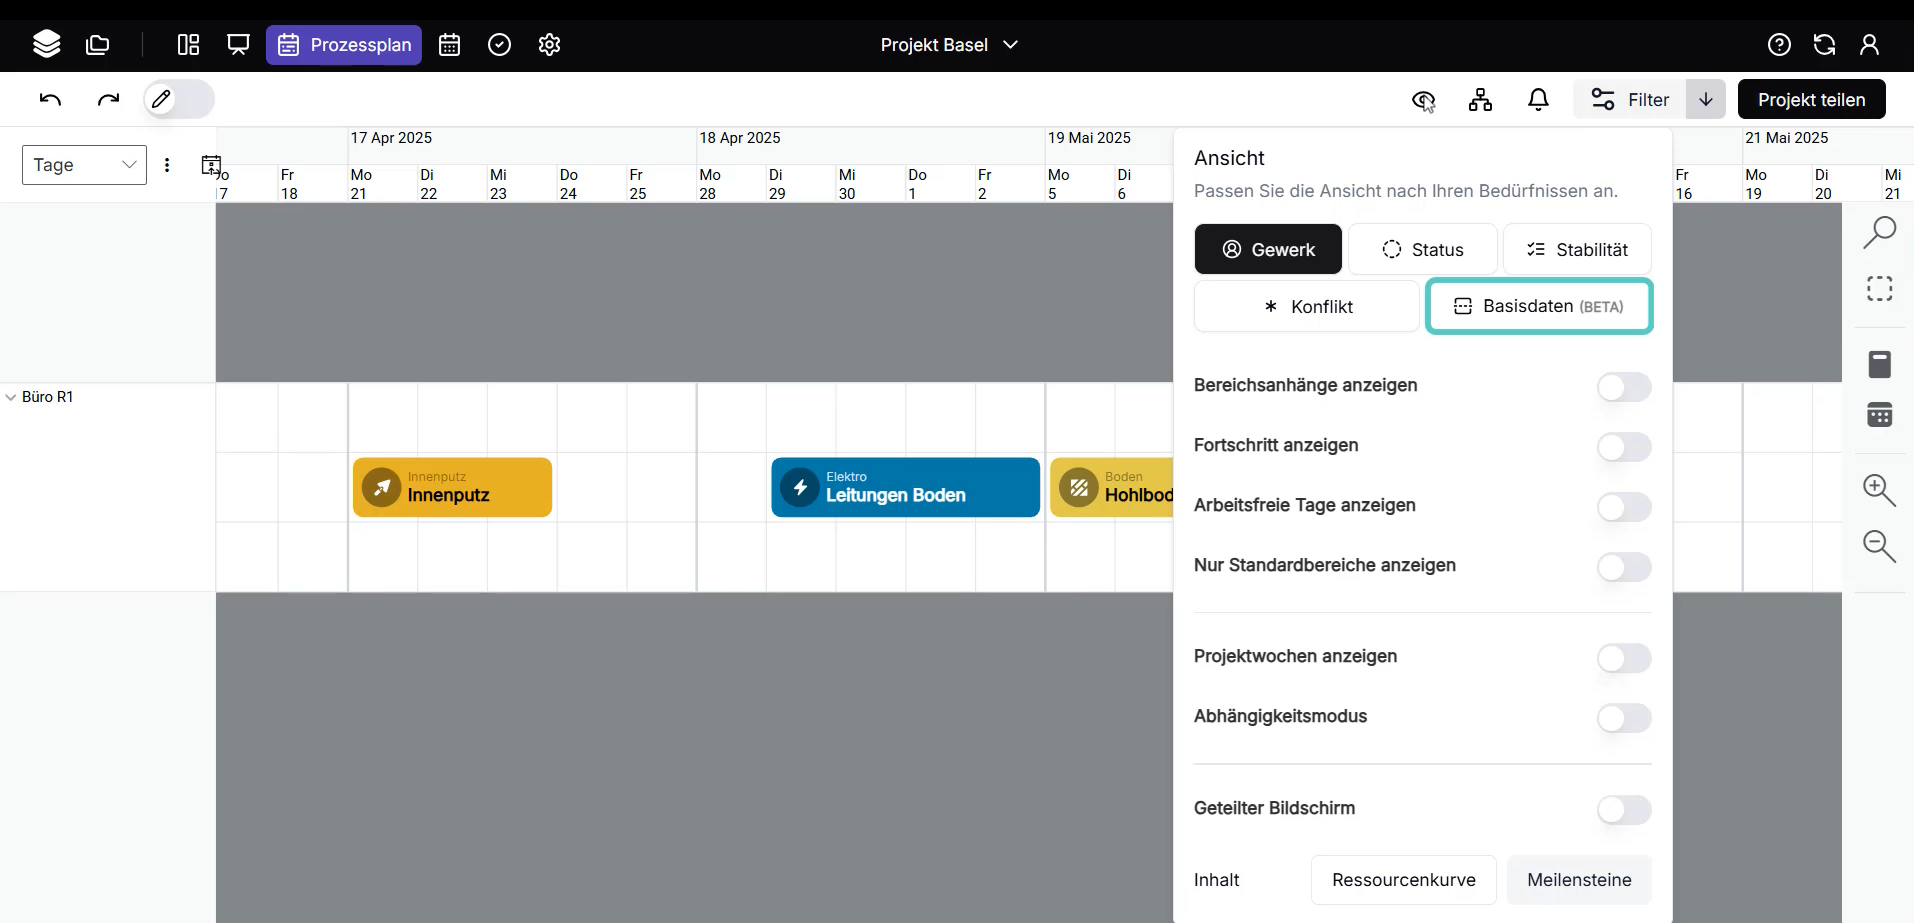Select the dashed selection rectangle tool

click(x=1879, y=289)
